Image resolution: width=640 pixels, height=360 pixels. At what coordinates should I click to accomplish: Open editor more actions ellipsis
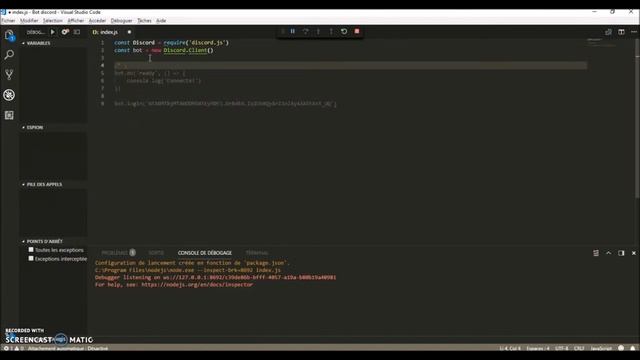[x=634, y=32]
